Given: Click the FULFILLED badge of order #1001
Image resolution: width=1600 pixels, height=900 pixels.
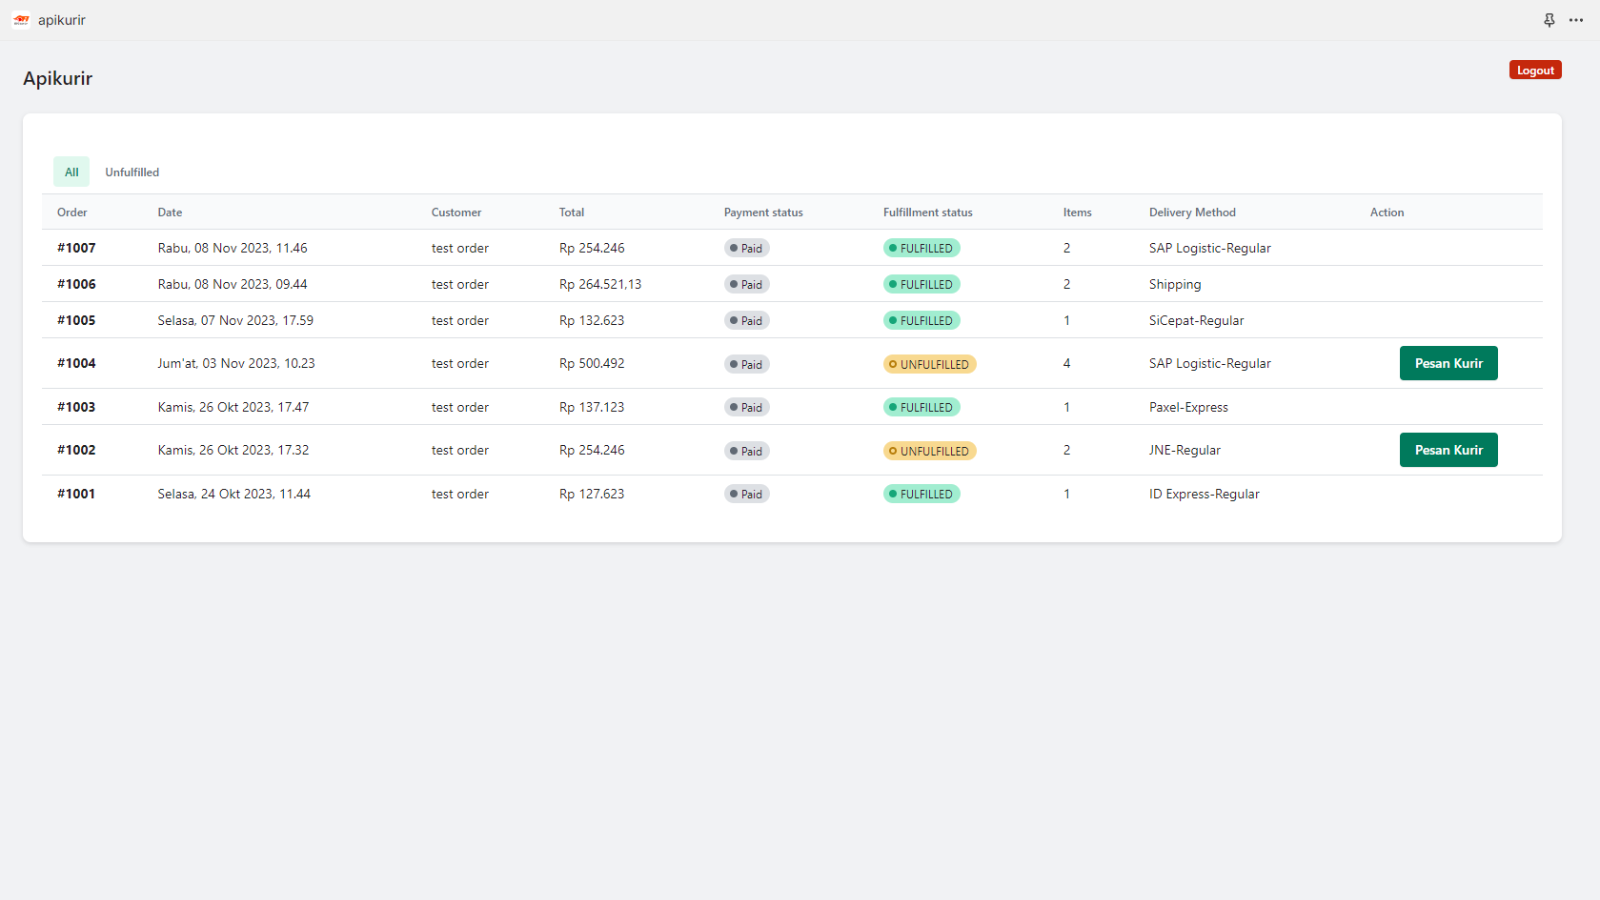Looking at the screenshot, I should pos(921,494).
